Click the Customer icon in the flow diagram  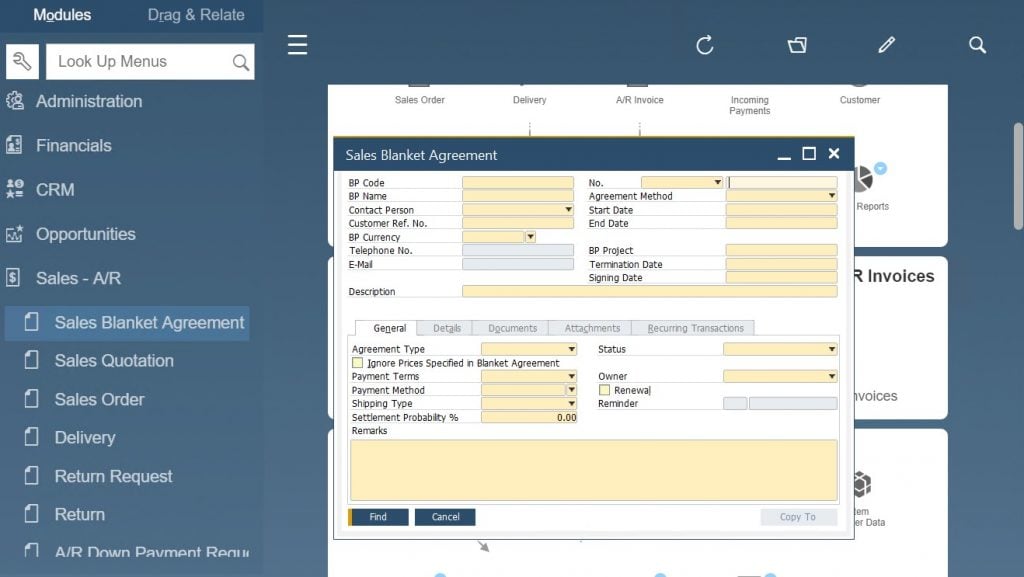click(860, 85)
